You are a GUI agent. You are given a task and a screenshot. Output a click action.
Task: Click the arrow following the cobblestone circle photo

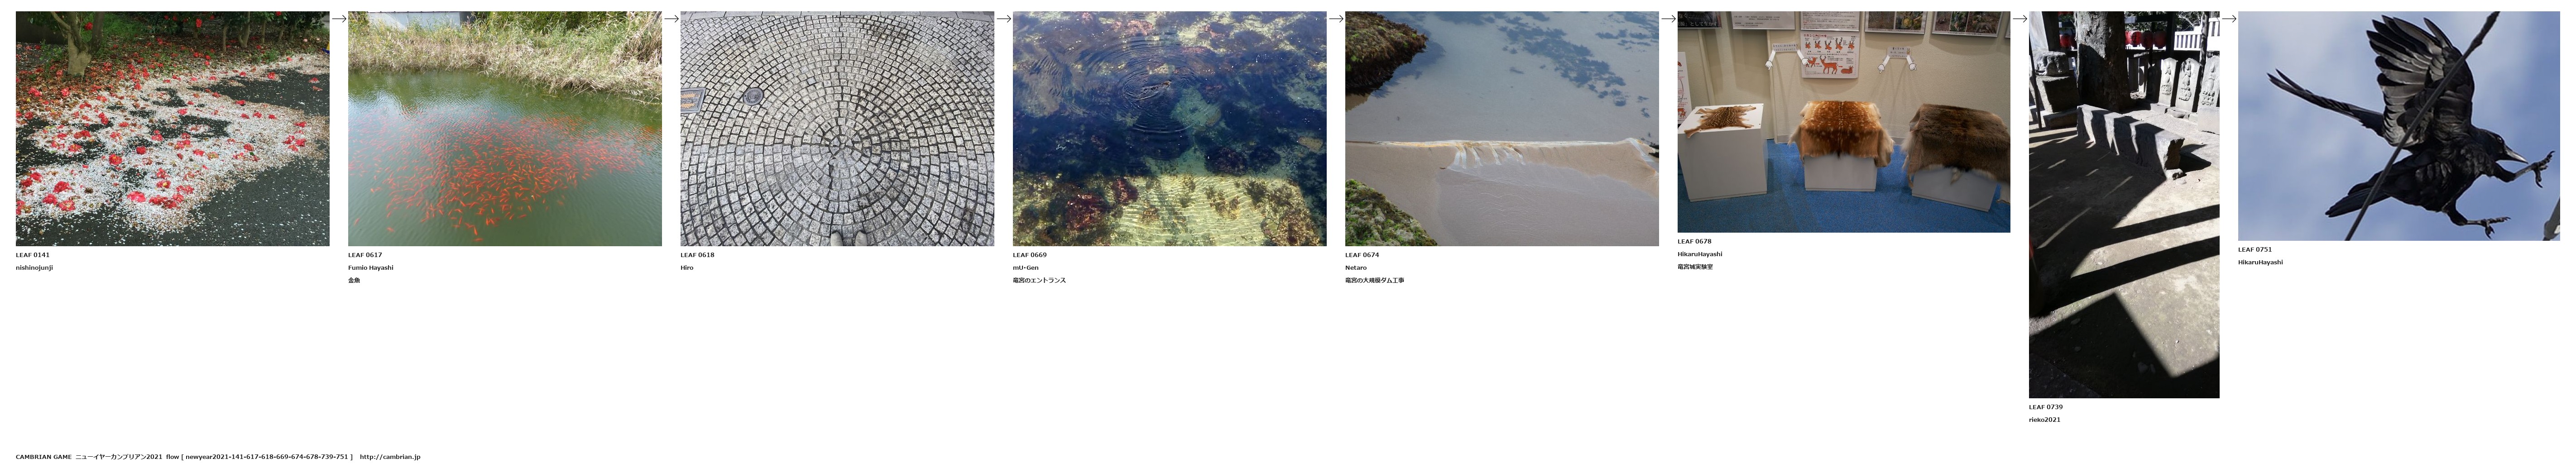click(1004, 19)
